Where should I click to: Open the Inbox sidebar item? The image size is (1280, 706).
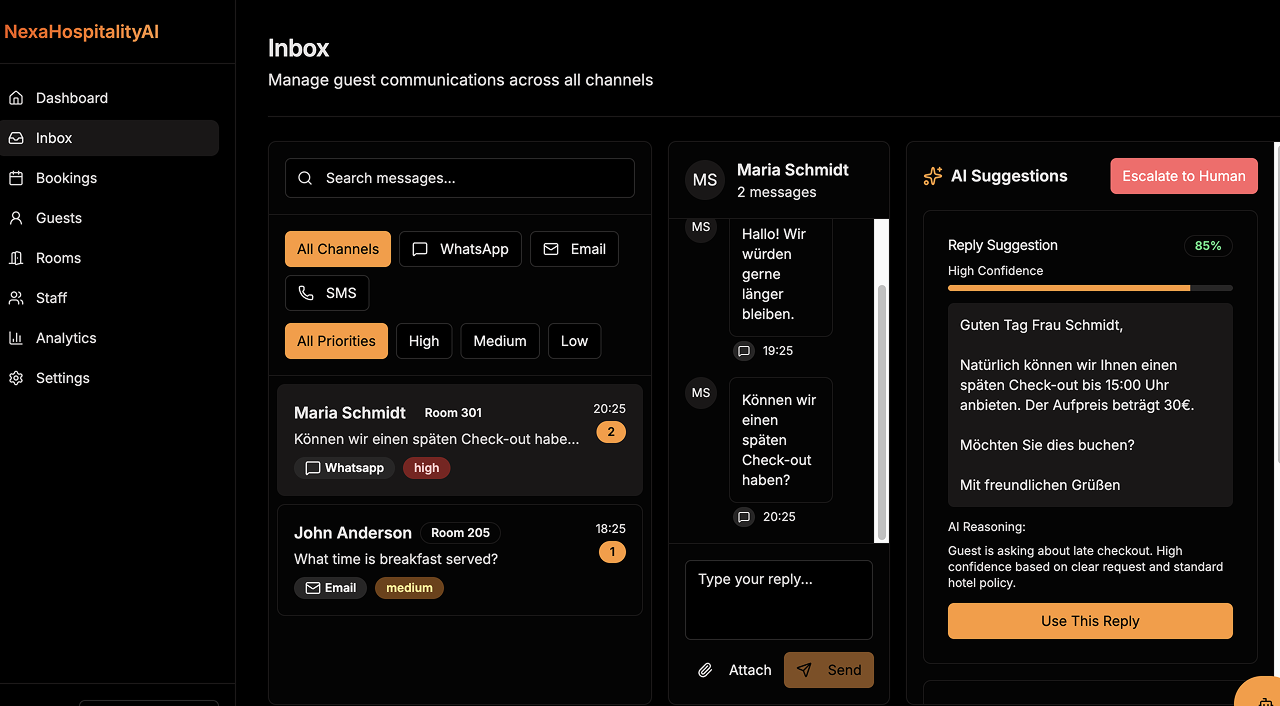(x=53, y=137)
